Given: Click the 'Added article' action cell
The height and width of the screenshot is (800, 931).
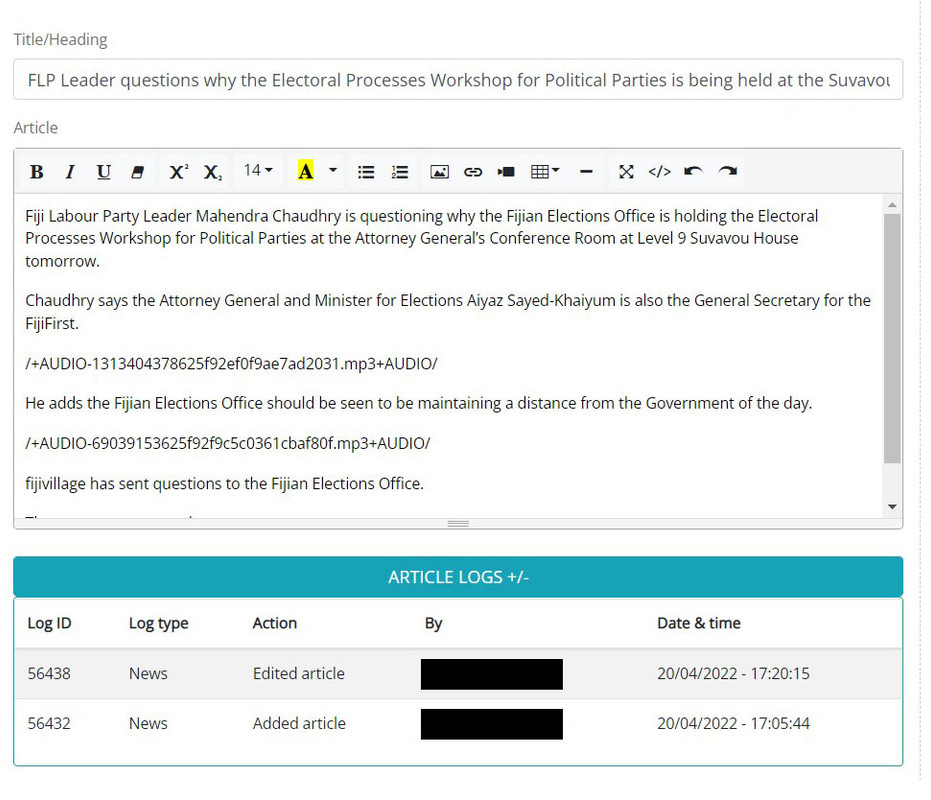Looking at the screenshot, I should tap(299, 723).
